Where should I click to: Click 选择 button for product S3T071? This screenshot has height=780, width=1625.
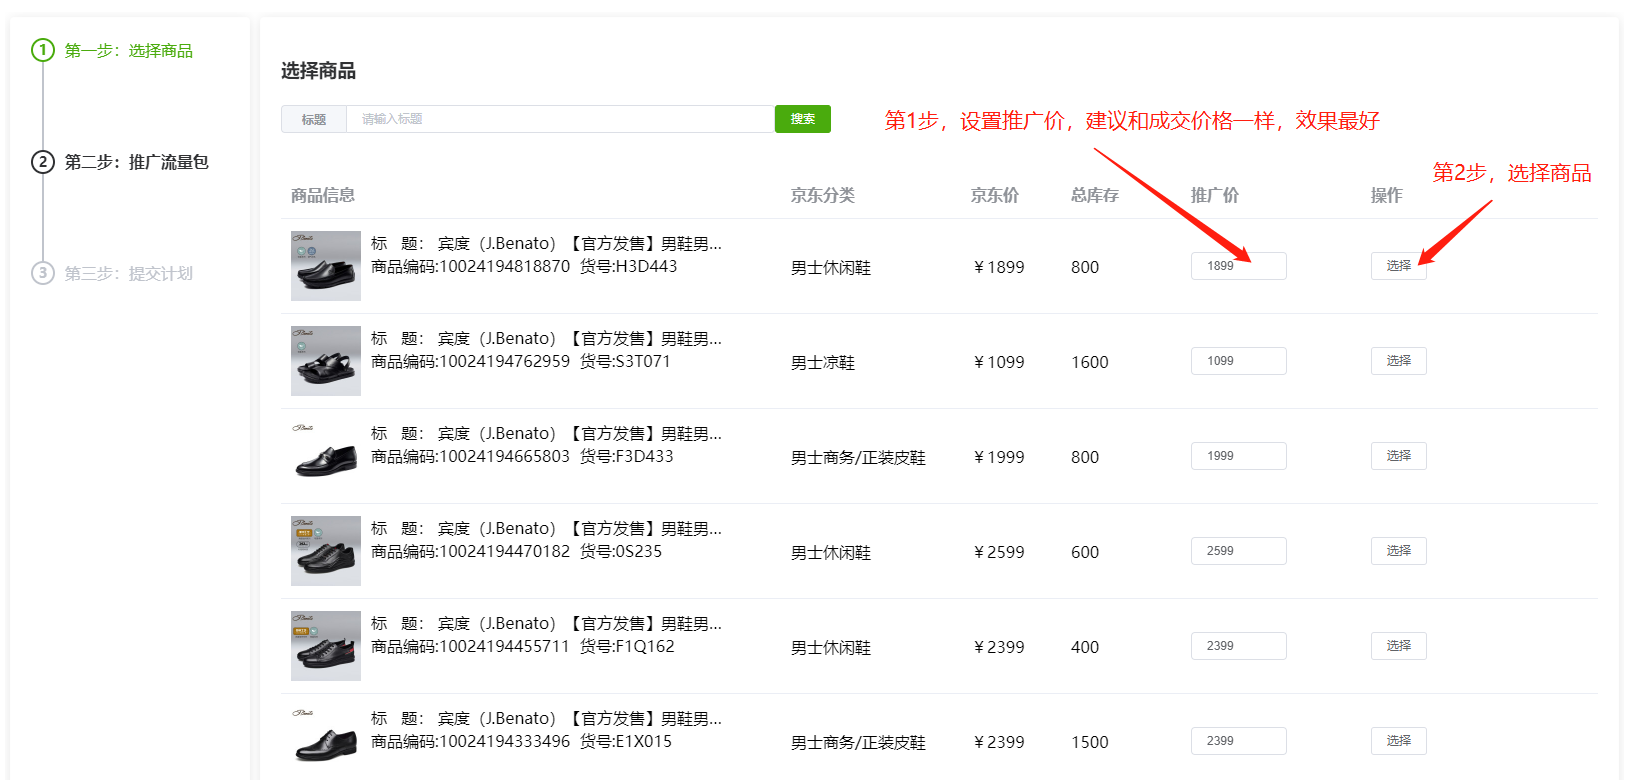[x=1398, y=361]
